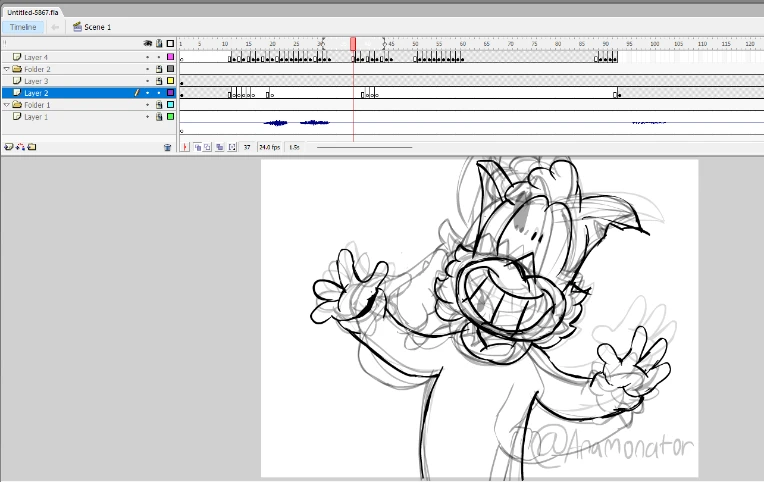
Task: Toggle the lock dot for Layer 2
Action: [x=159, y=93]
